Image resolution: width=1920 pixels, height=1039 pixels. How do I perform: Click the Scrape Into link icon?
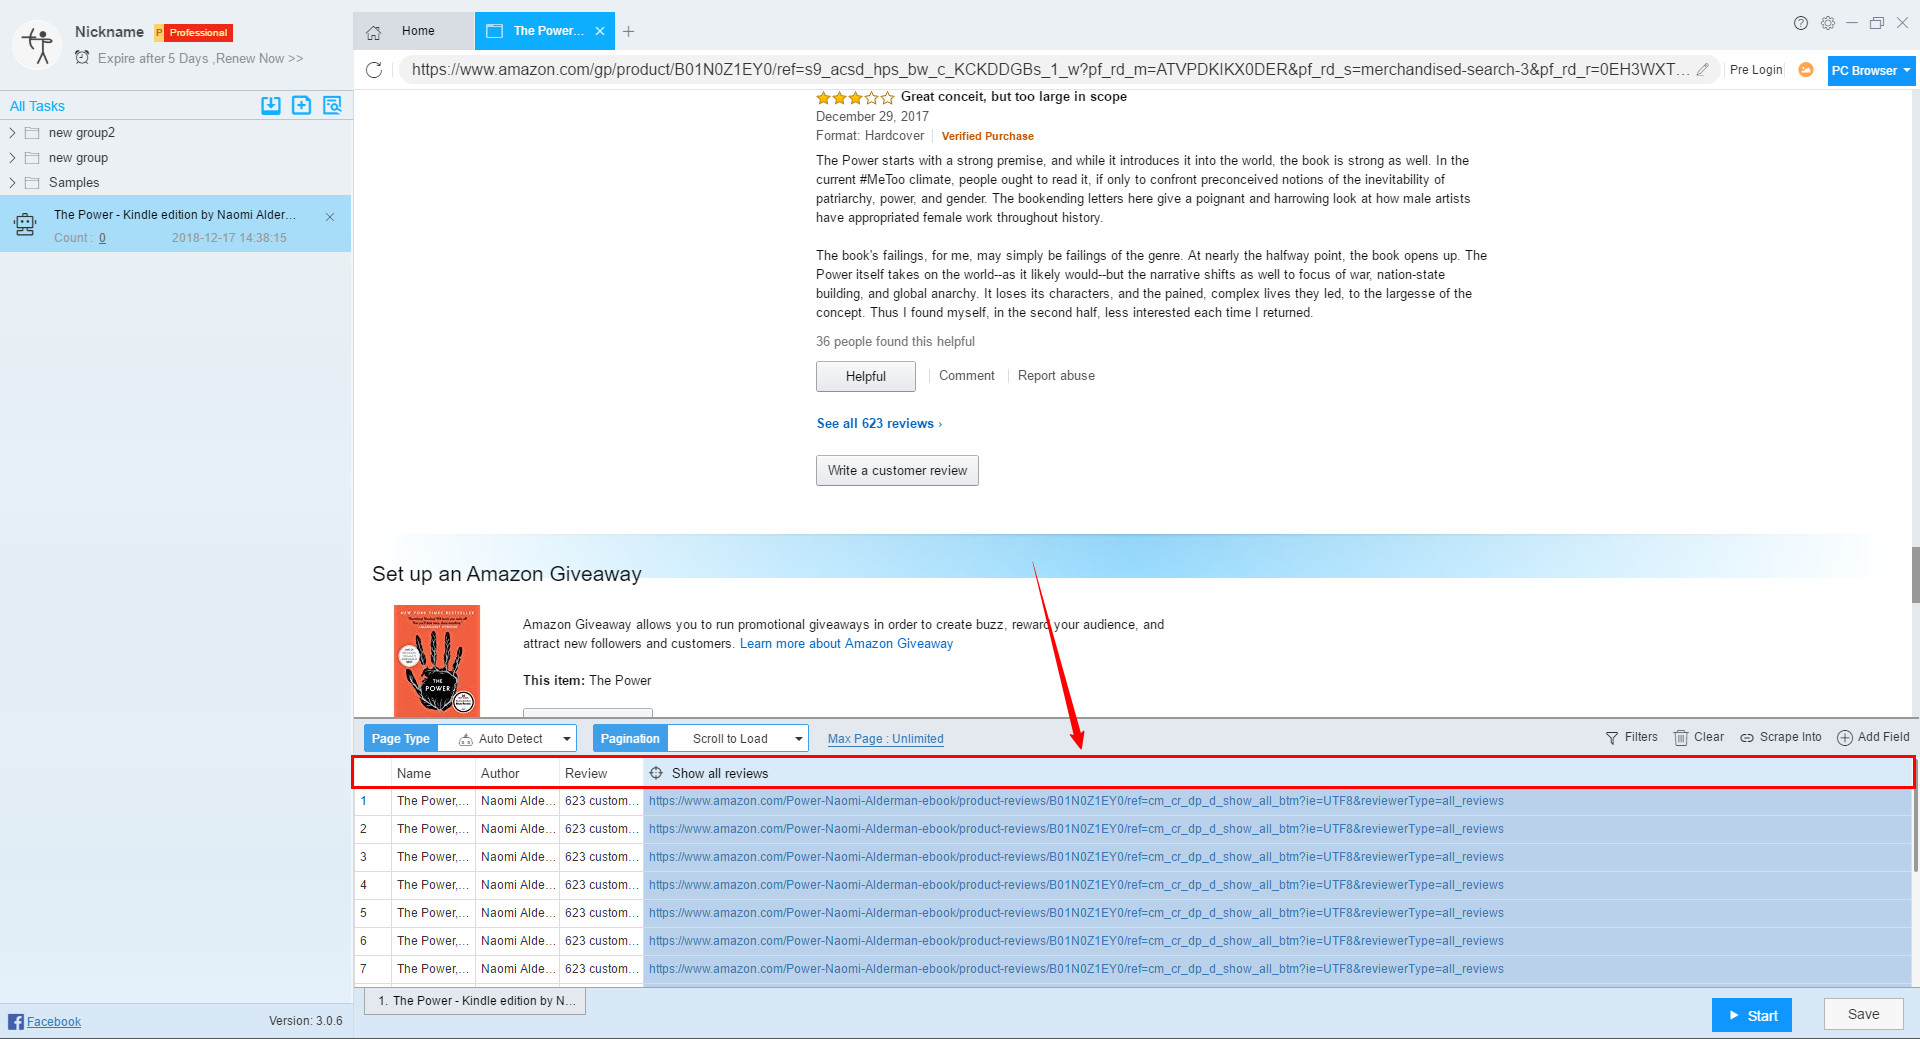[x=1747, y=738]
